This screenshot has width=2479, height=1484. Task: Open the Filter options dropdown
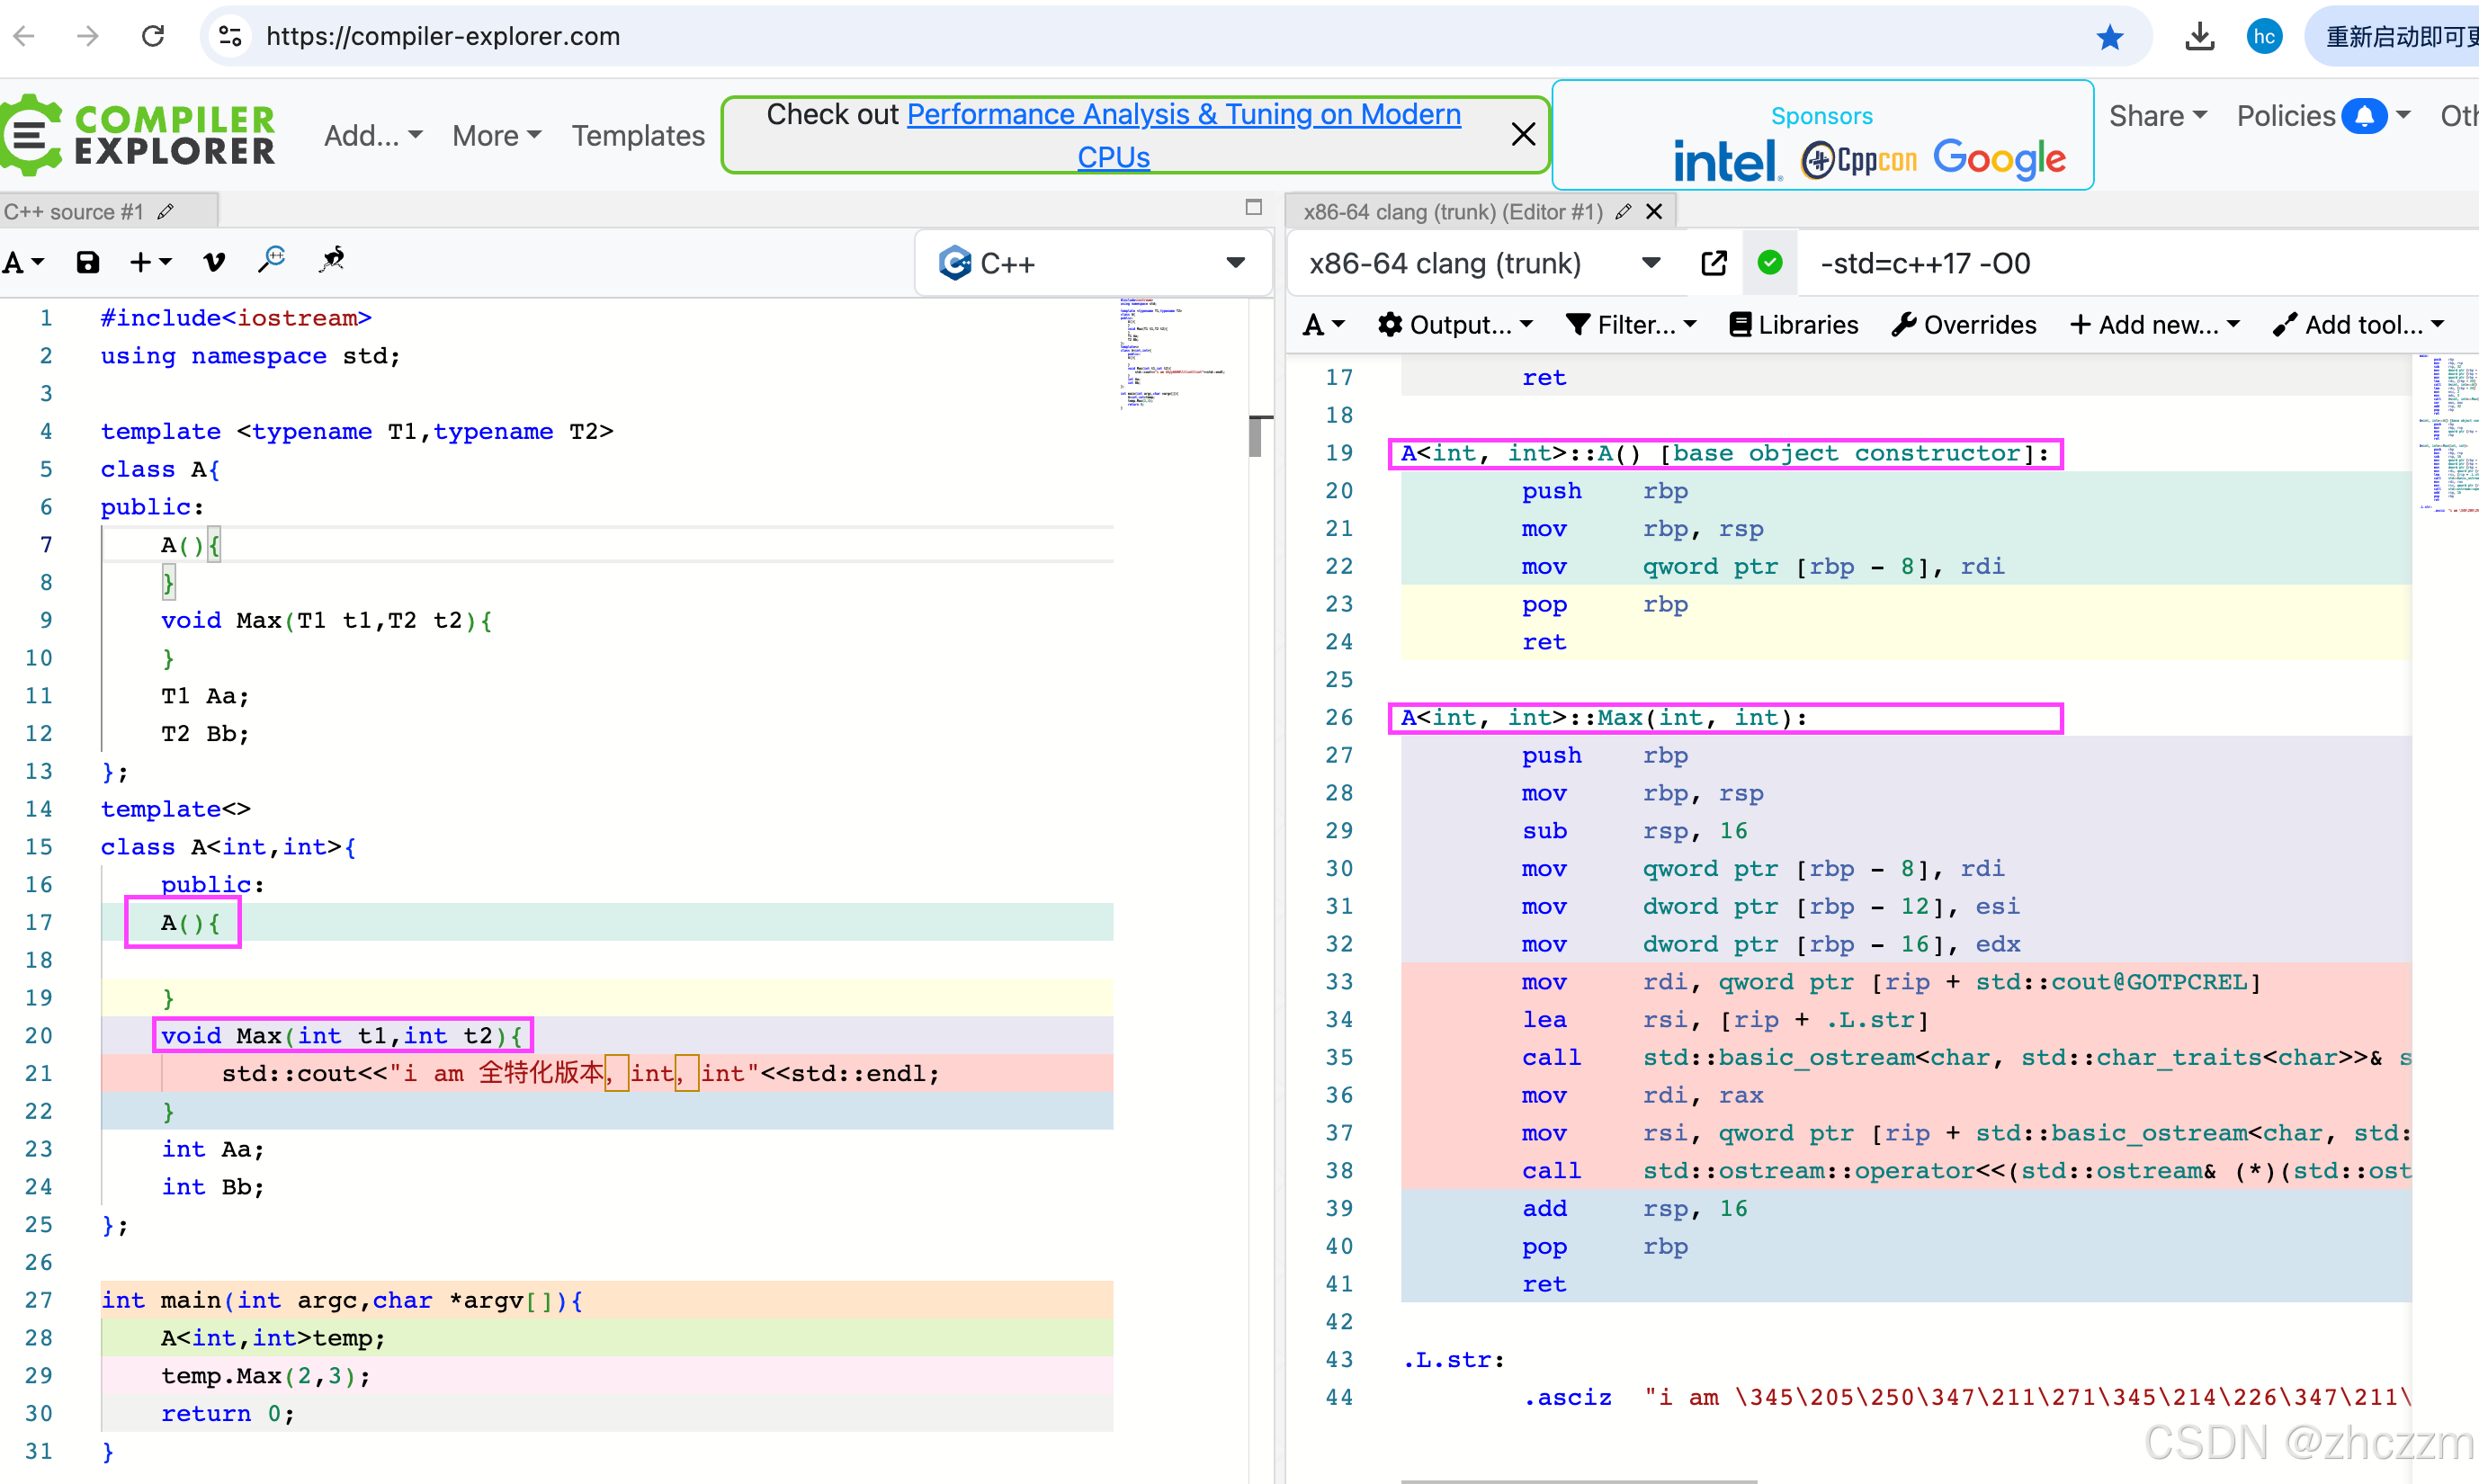click(1631, 324)
